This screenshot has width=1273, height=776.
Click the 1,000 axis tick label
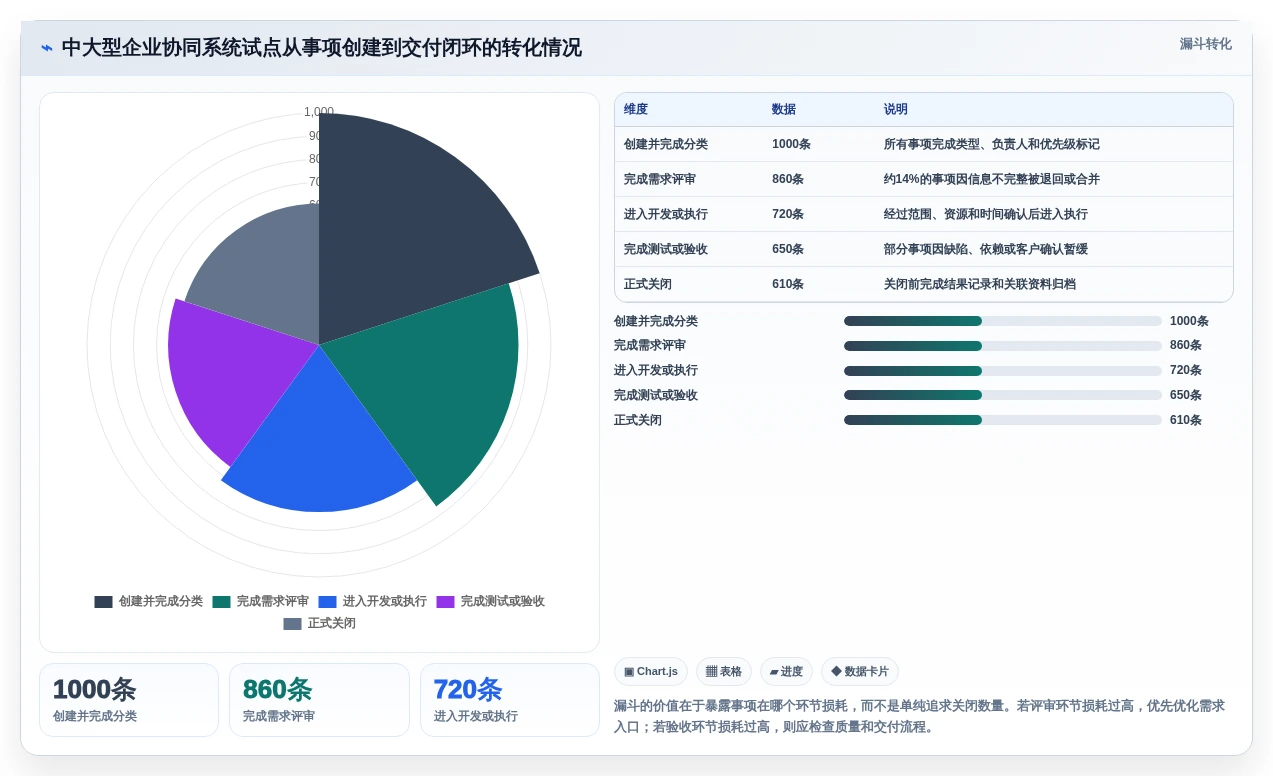[319, 112]
